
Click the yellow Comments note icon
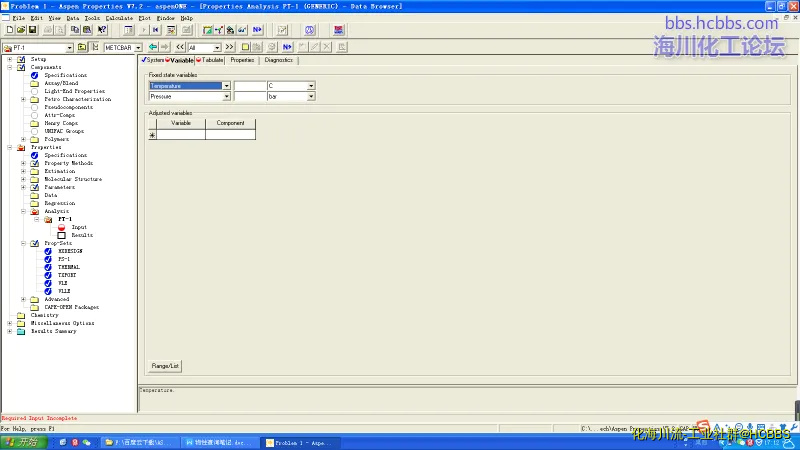(x=245, y=47)
